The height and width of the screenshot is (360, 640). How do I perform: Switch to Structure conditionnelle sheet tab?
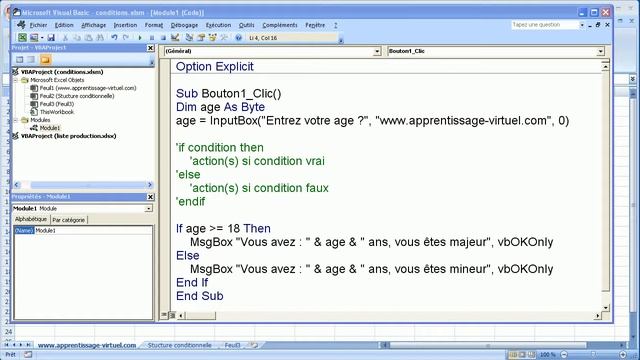point(180,345)
